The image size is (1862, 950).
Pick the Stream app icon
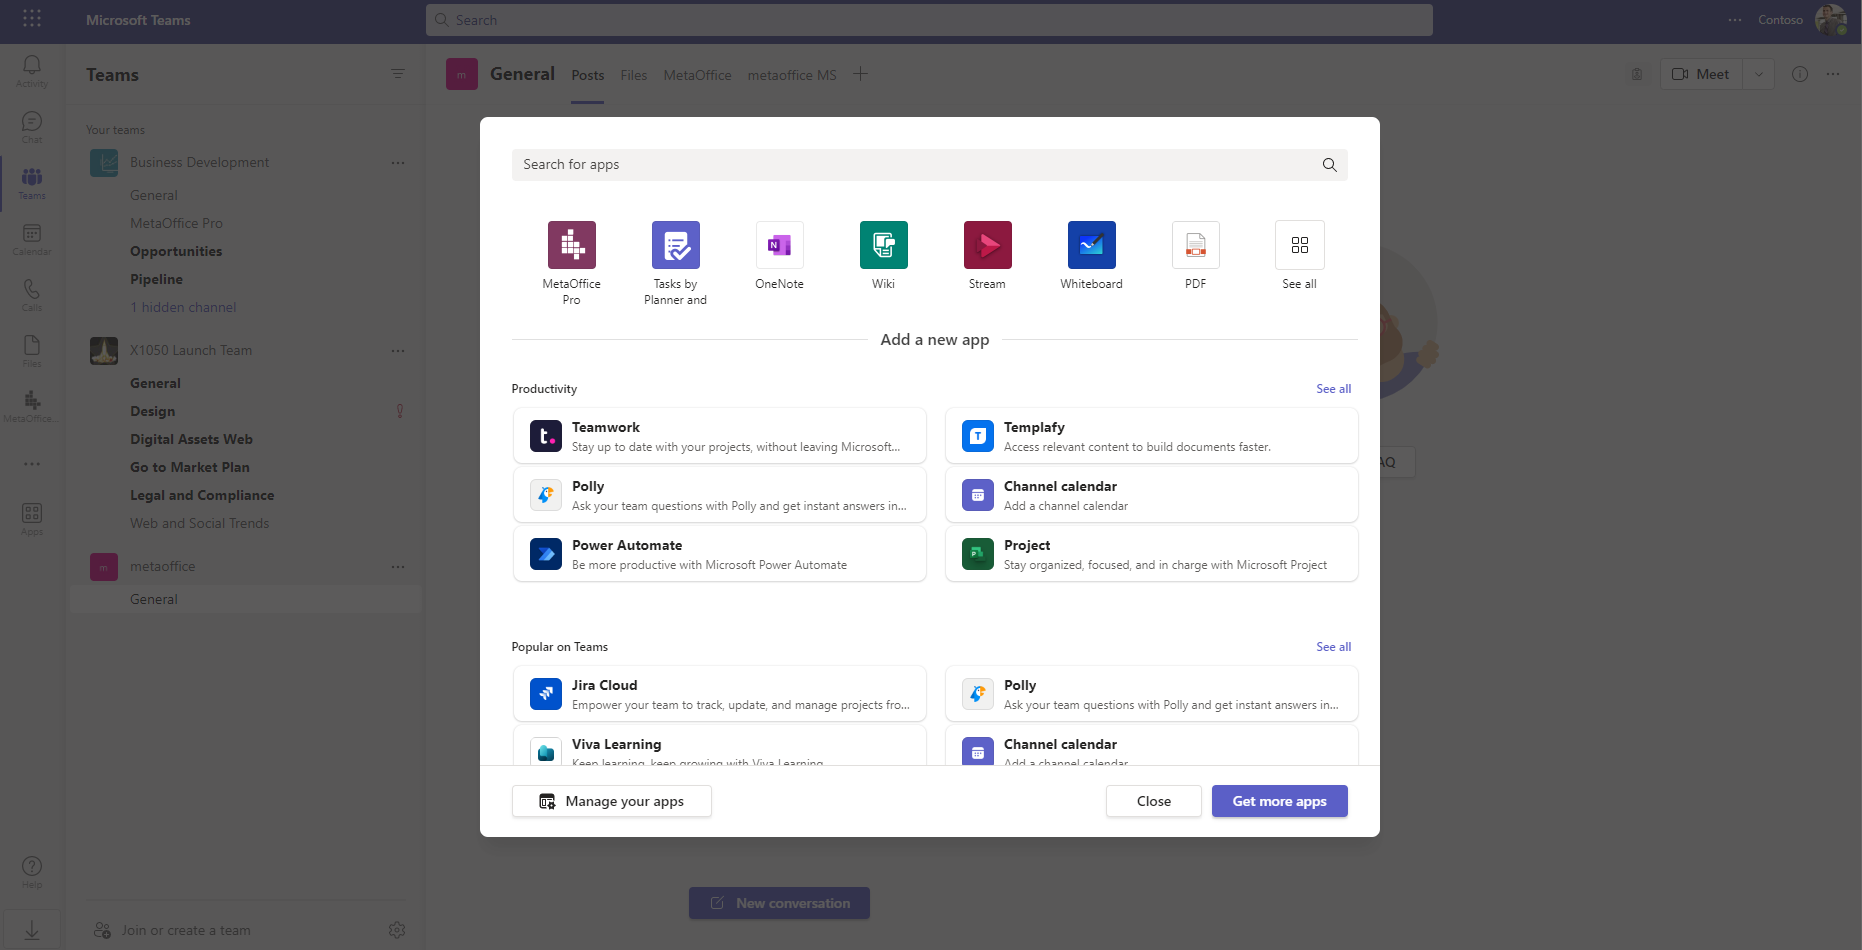point(987,245)
